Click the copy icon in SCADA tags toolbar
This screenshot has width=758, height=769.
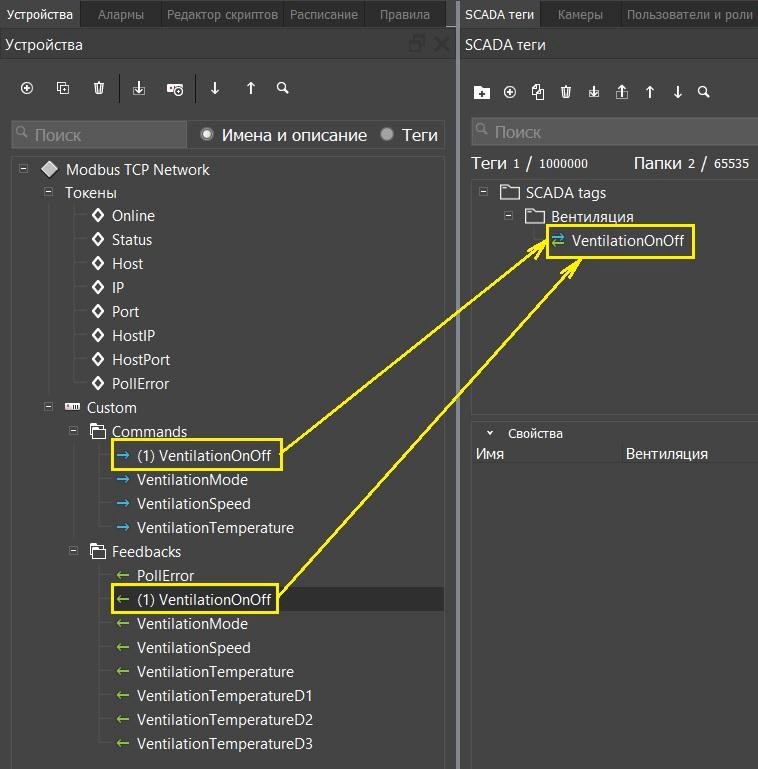point(538,92)
